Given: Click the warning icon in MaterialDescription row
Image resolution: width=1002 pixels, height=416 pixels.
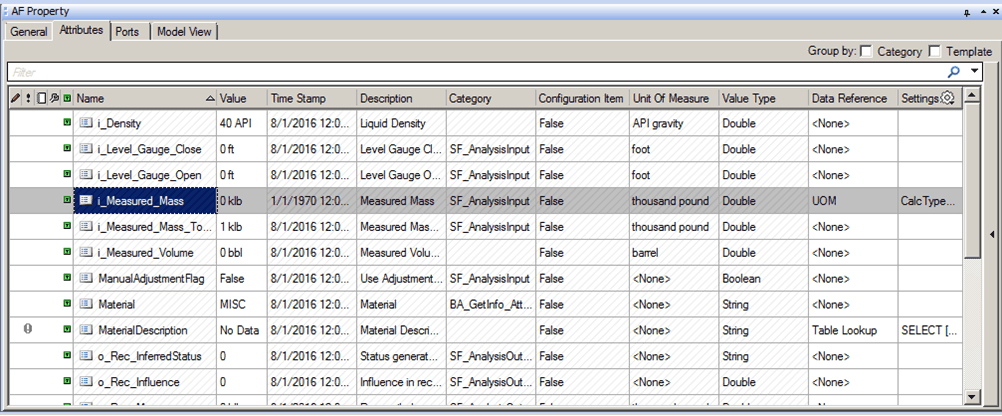Looking at the screenshot, I should pos(27,329).
